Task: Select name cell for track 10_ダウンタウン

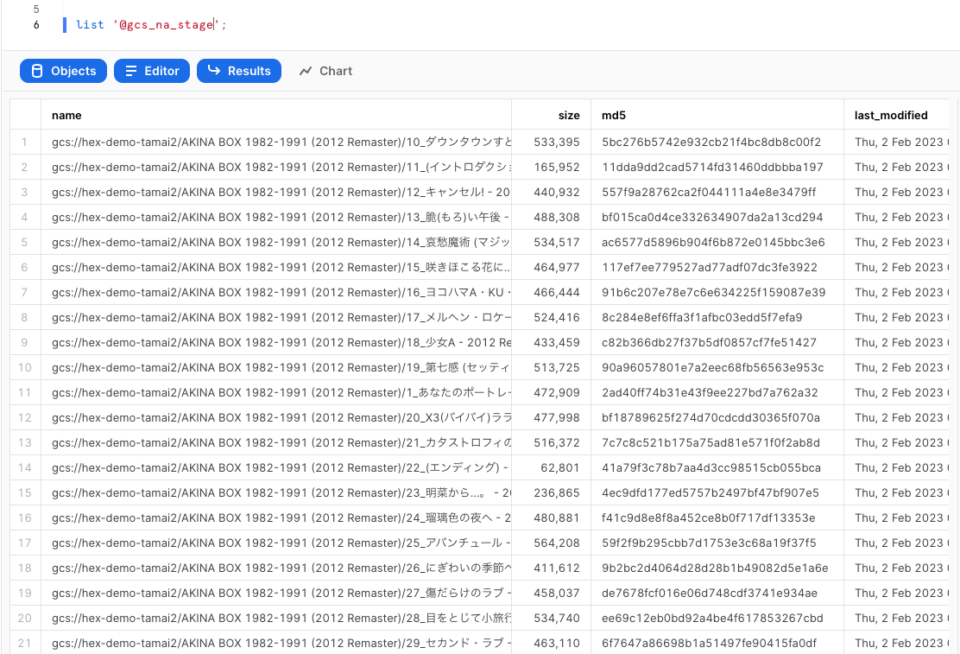Action: pos(276,142)
